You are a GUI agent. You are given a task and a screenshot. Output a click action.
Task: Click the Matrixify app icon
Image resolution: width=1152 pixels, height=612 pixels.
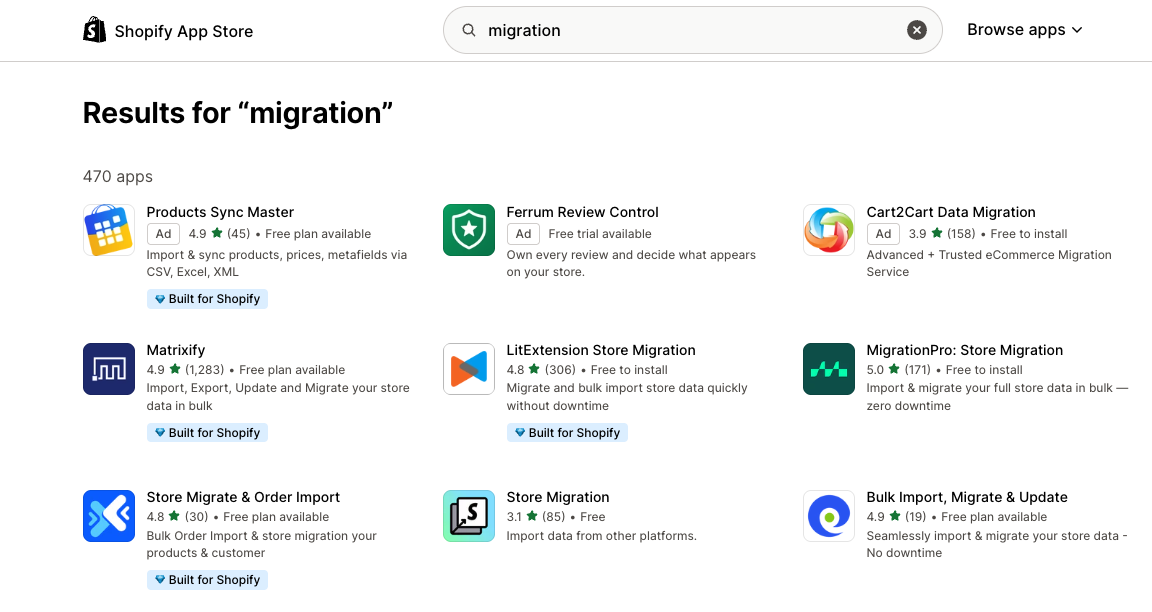coord(109,369)
